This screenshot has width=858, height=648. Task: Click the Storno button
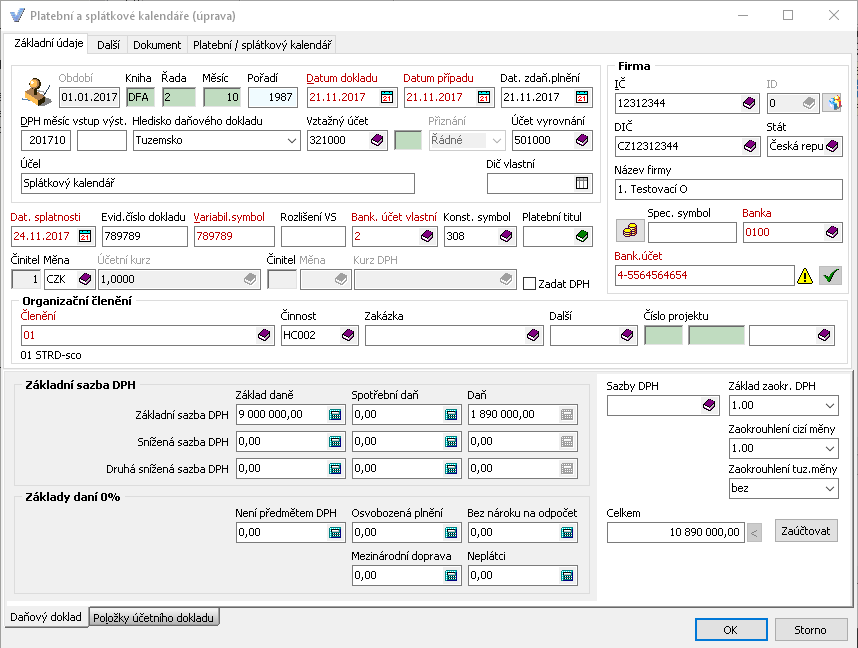[x=810, y=630]
